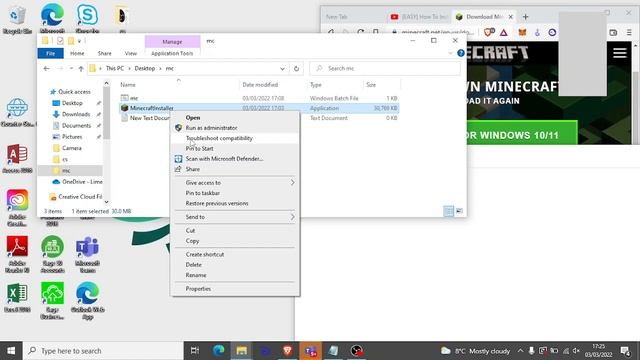Click the Windows Start button
Image resolution: width=640 pixels, height=360 pixels.
click(x=11, y=351)
